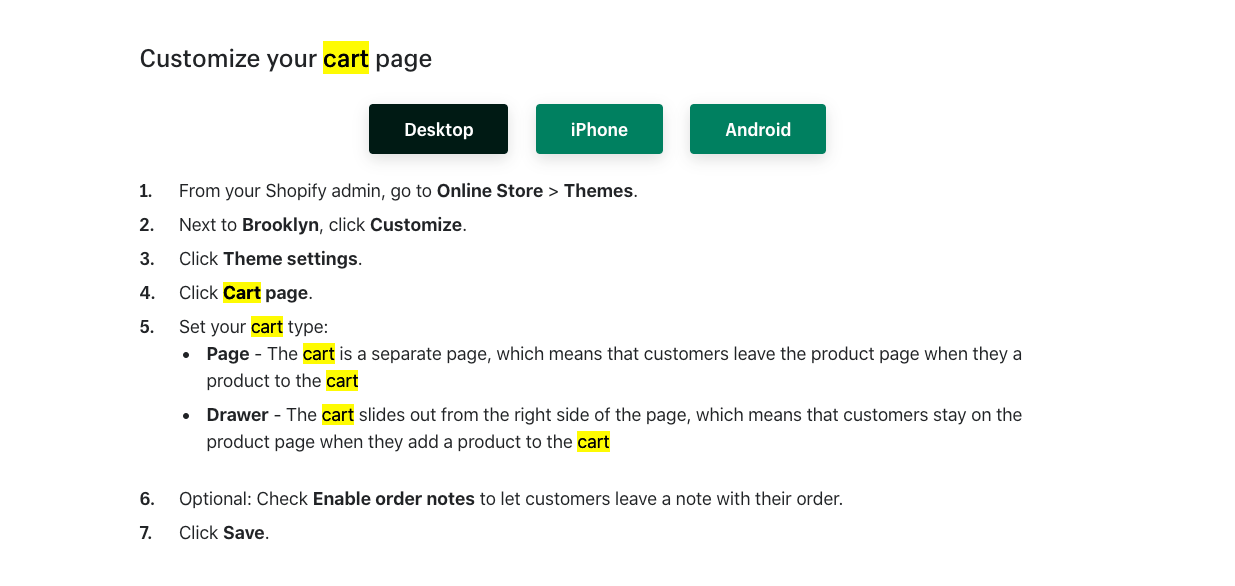
Task: Click highlighted 'cart' in the heading
Action: tap(346, 59)
